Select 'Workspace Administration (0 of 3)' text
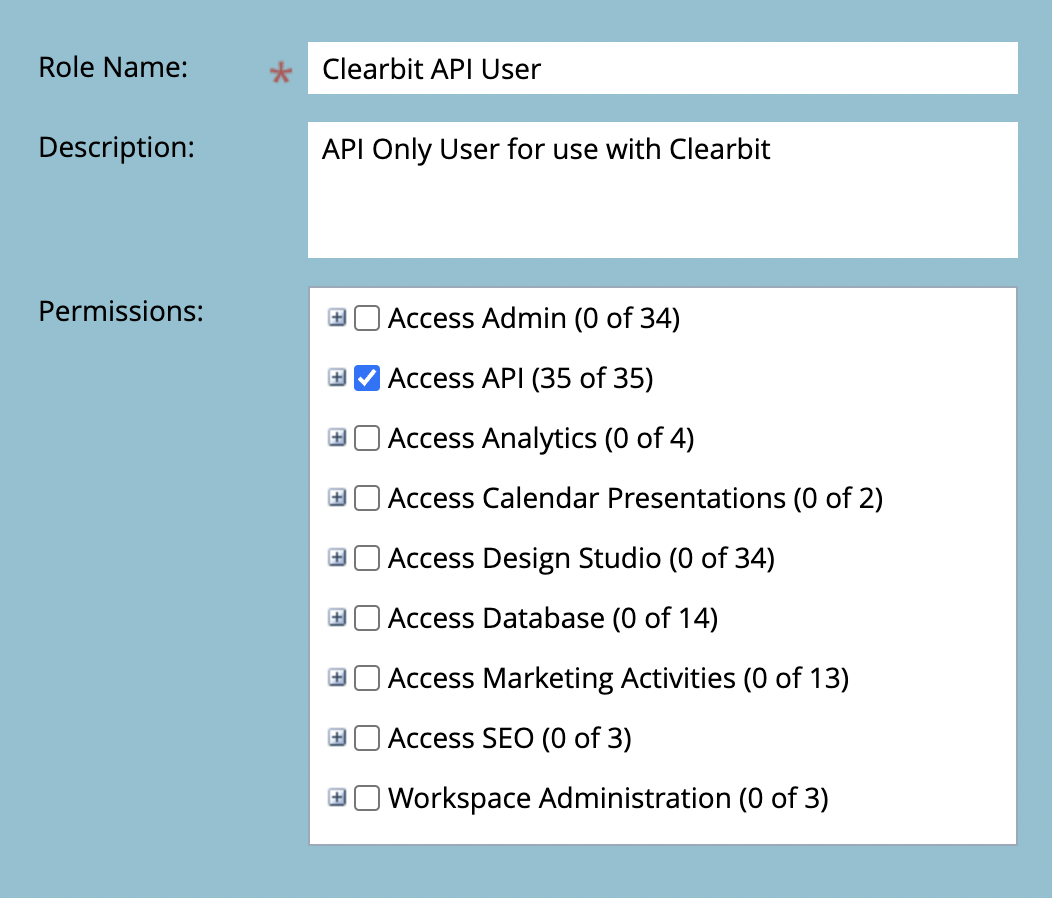This screenshot has width=1052, height=898. pyautogui.click(x=609, y=799)
